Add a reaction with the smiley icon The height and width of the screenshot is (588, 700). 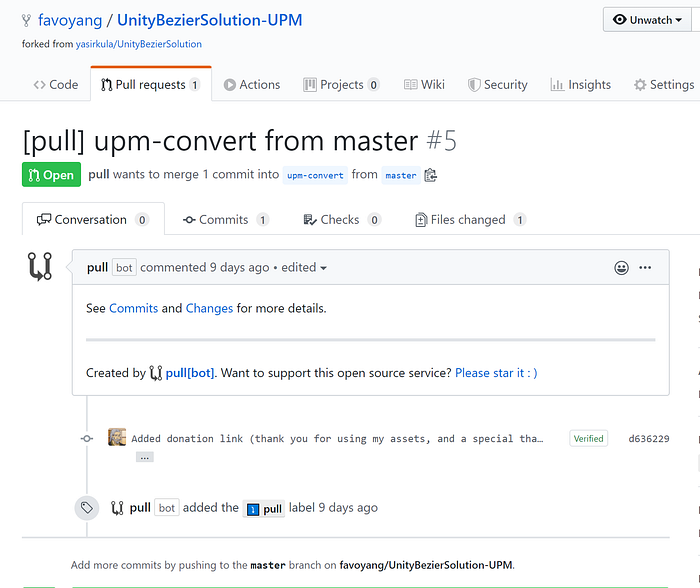pos(621,268)
